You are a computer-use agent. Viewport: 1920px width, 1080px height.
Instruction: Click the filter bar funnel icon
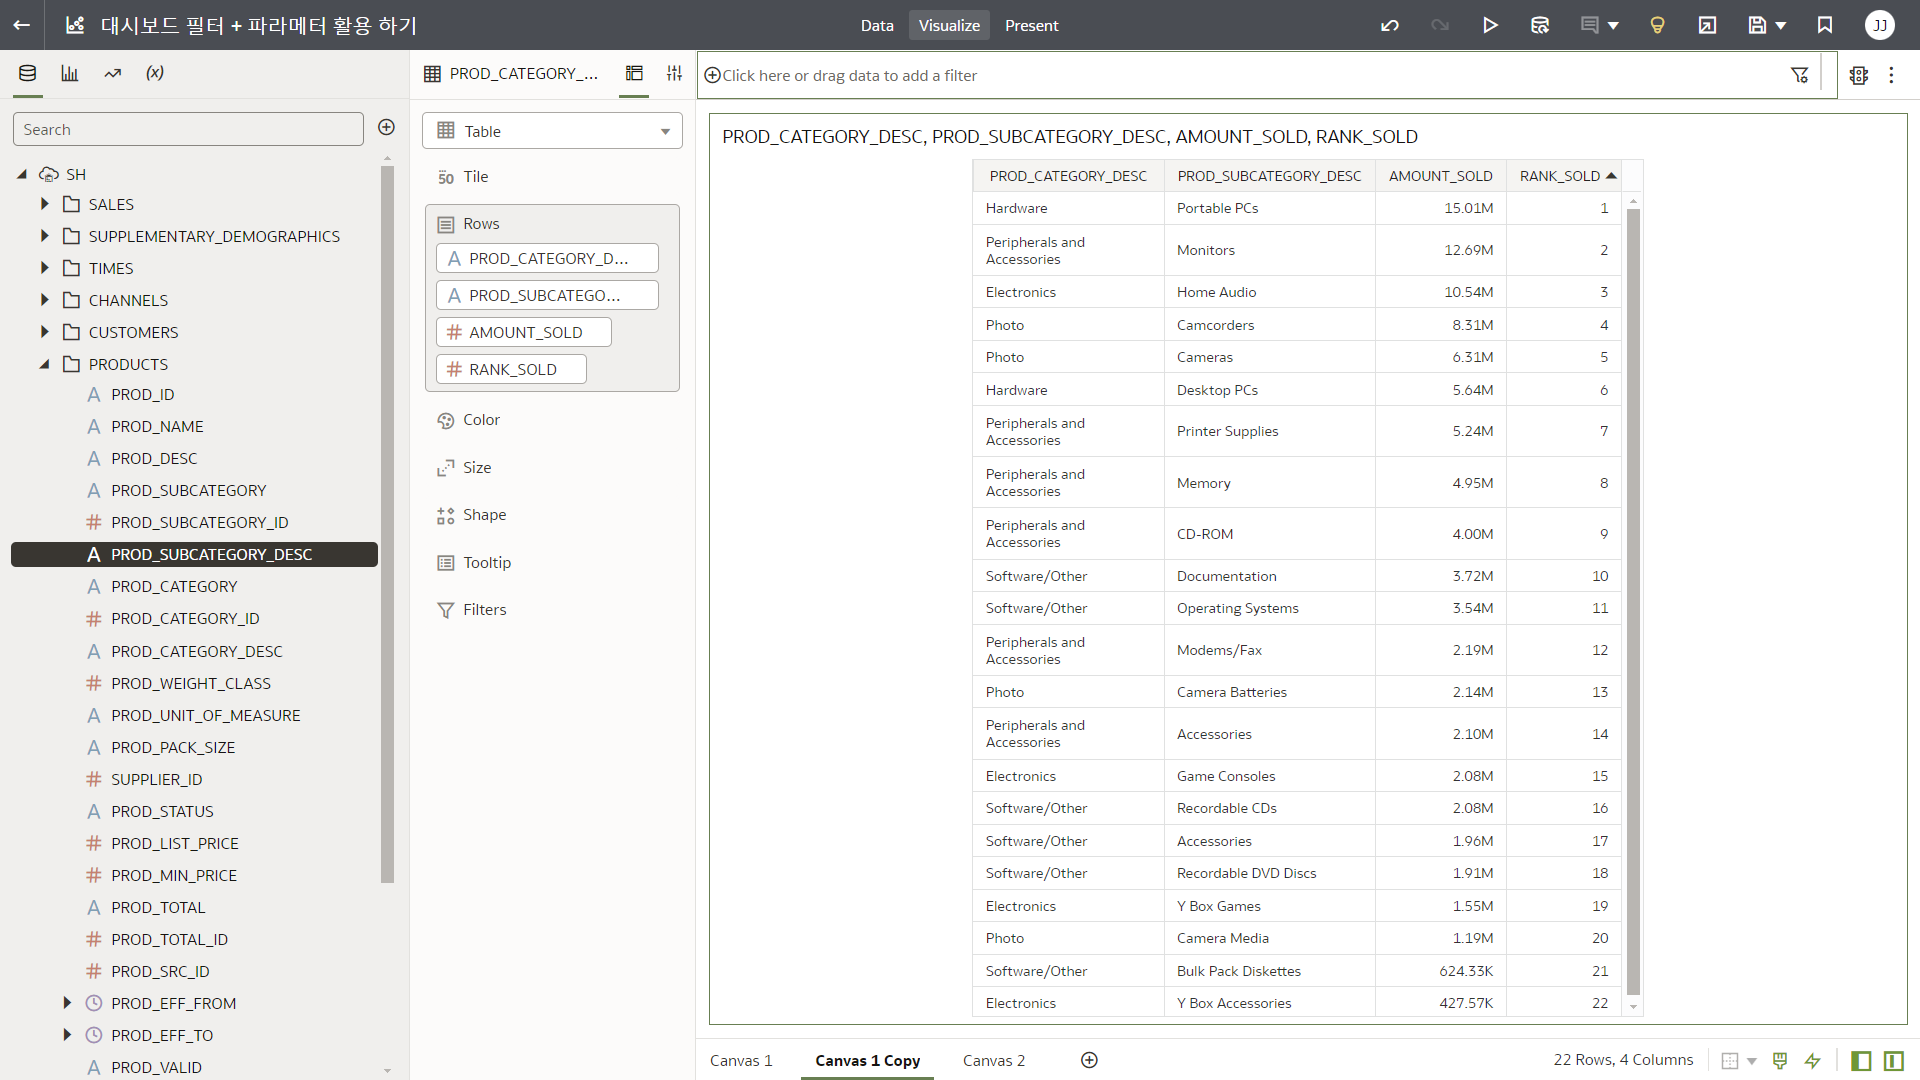coord(1800,75)
